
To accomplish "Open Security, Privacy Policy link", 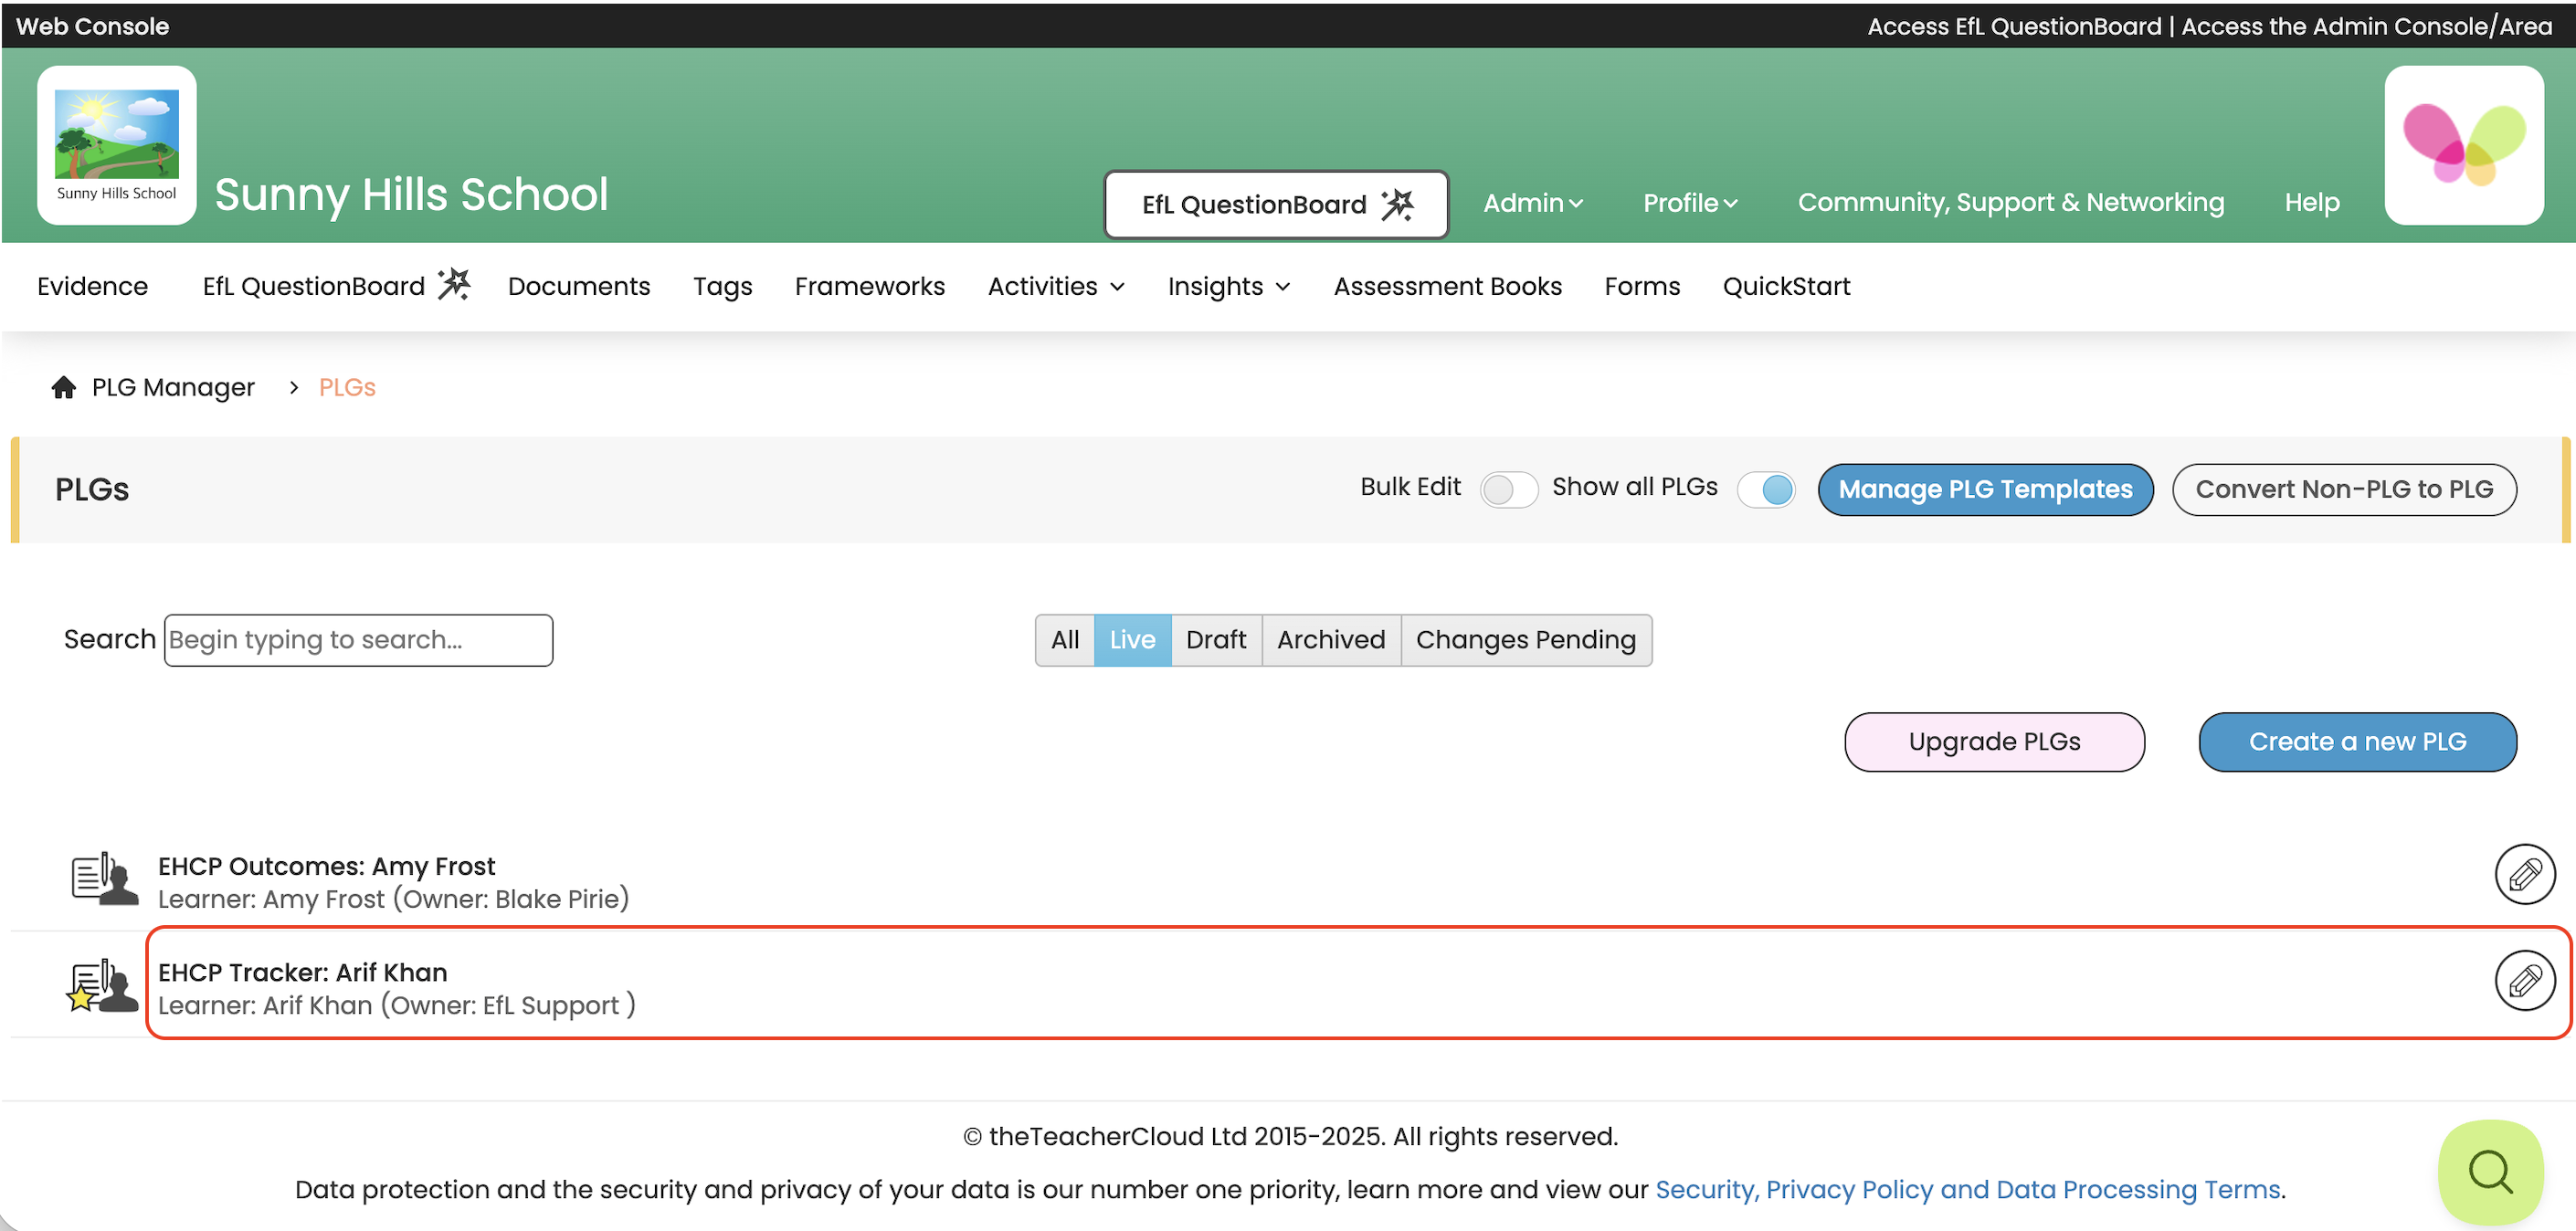I will (x=1967, y=1189).
